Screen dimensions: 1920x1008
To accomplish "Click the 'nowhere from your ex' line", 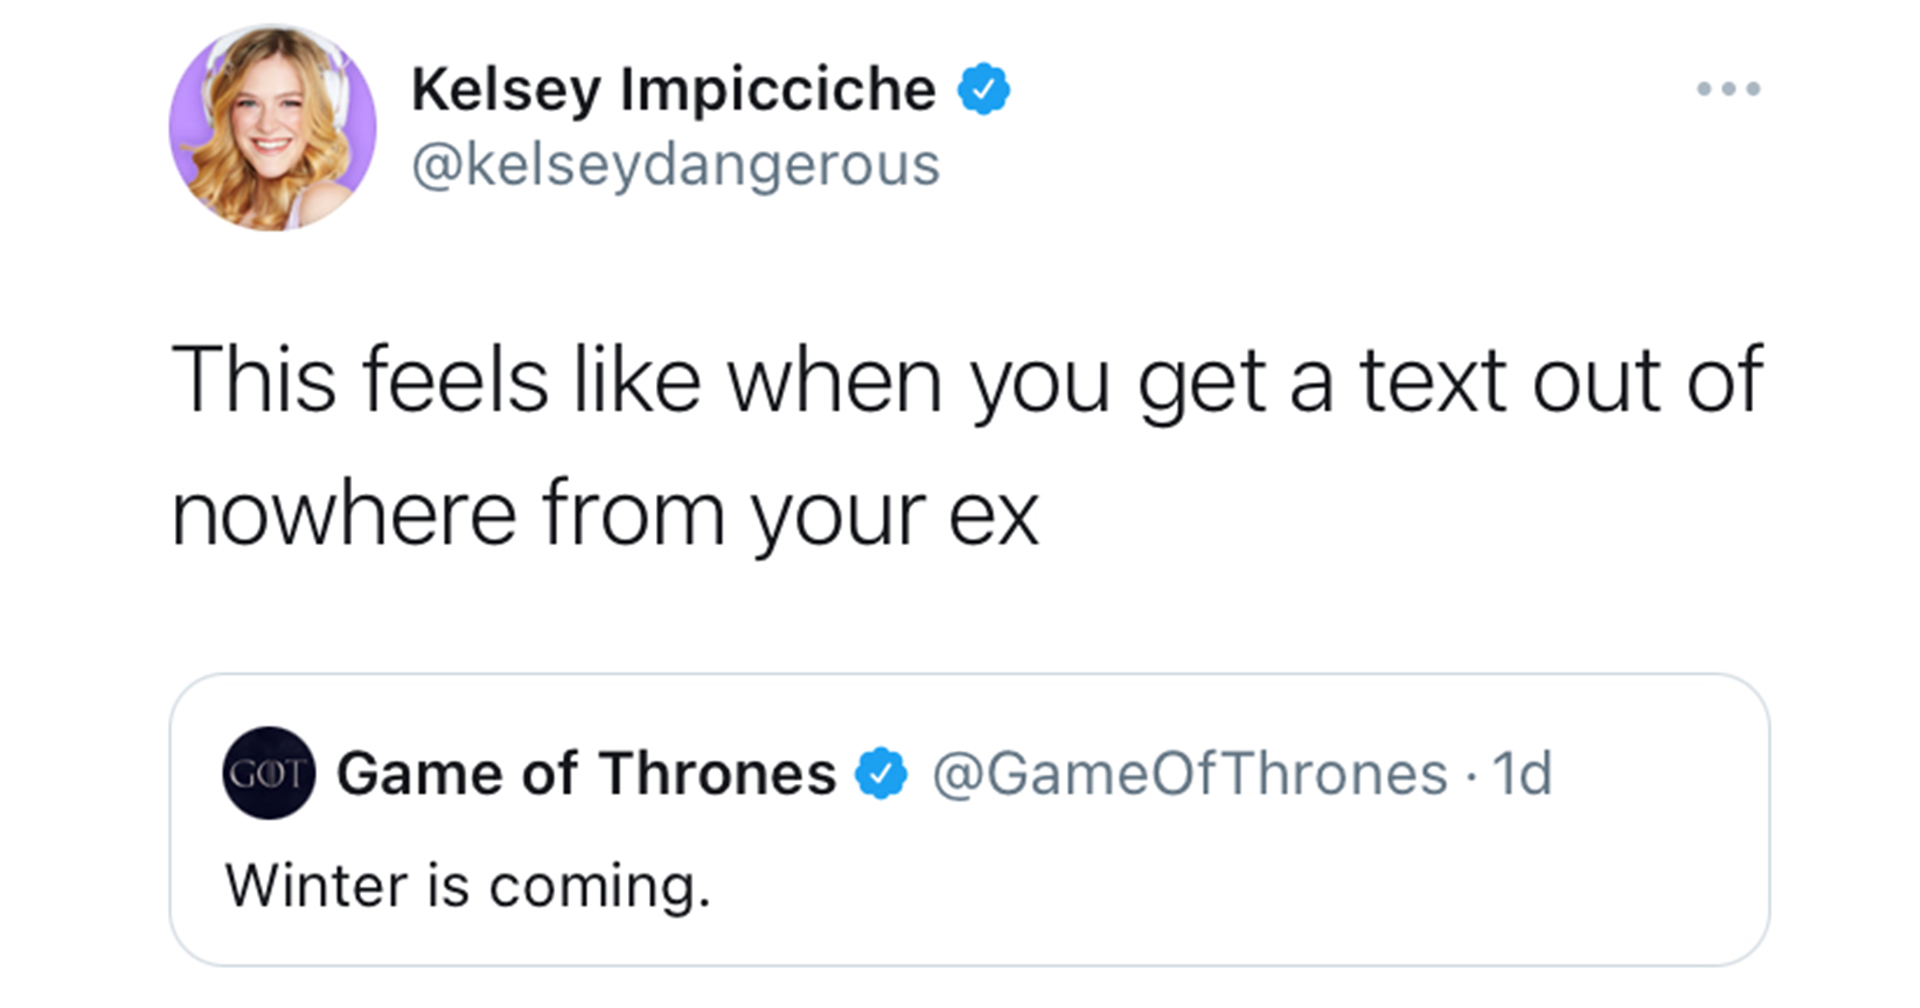I will pyautogui.click(x=605, y=515).
